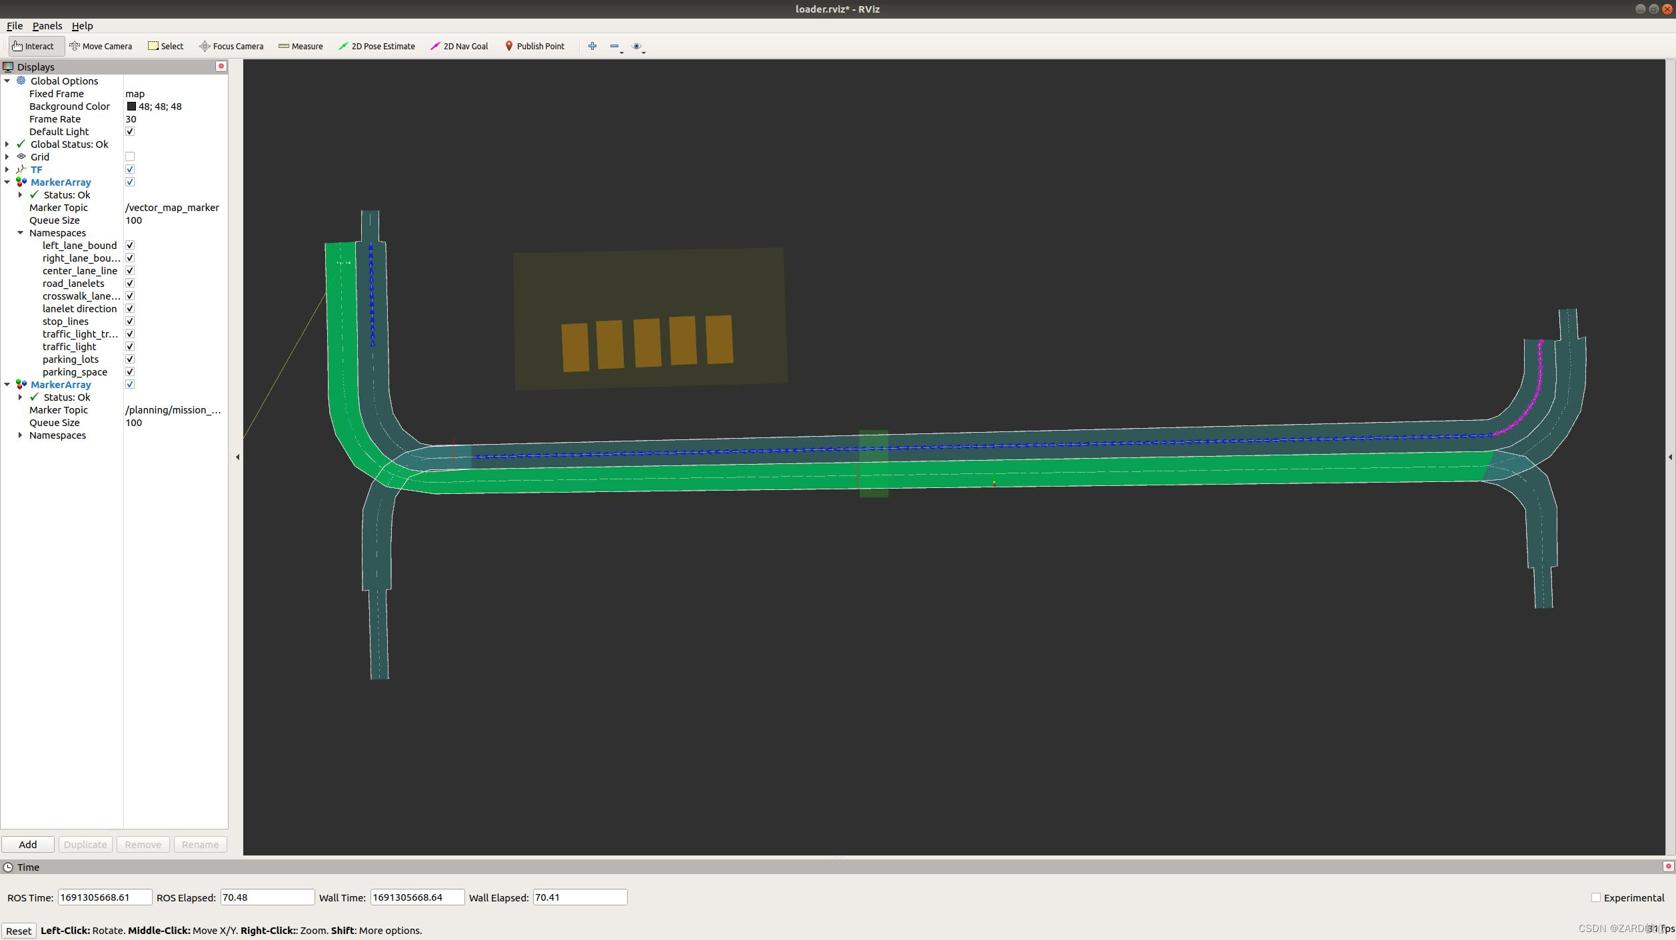The height and width of the screenshot is (940, 1676).
Task: Enable the Grid display checkbox
Action: [x=130, y=157]
